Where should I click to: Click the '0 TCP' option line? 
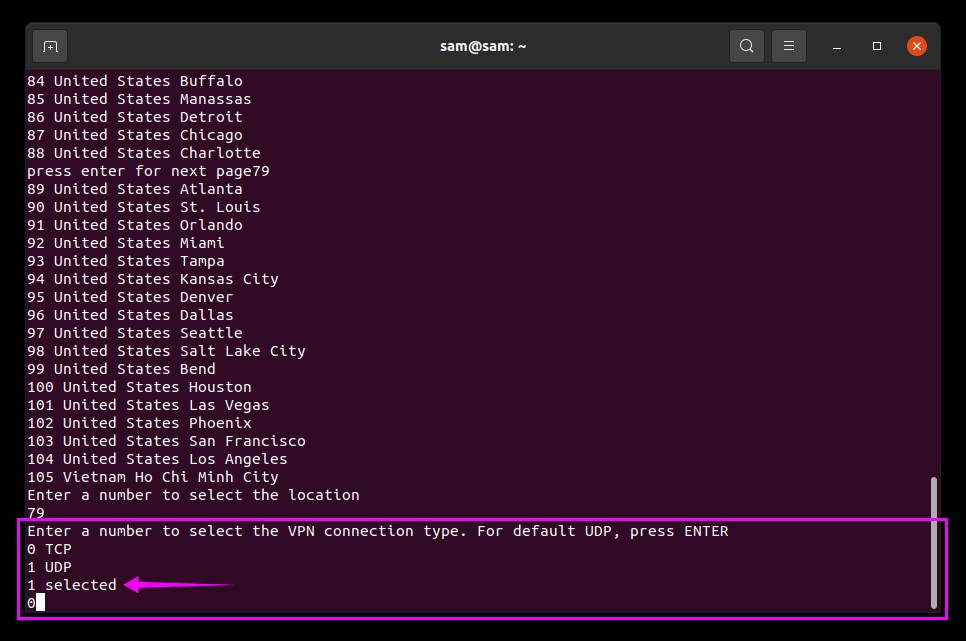49,549
